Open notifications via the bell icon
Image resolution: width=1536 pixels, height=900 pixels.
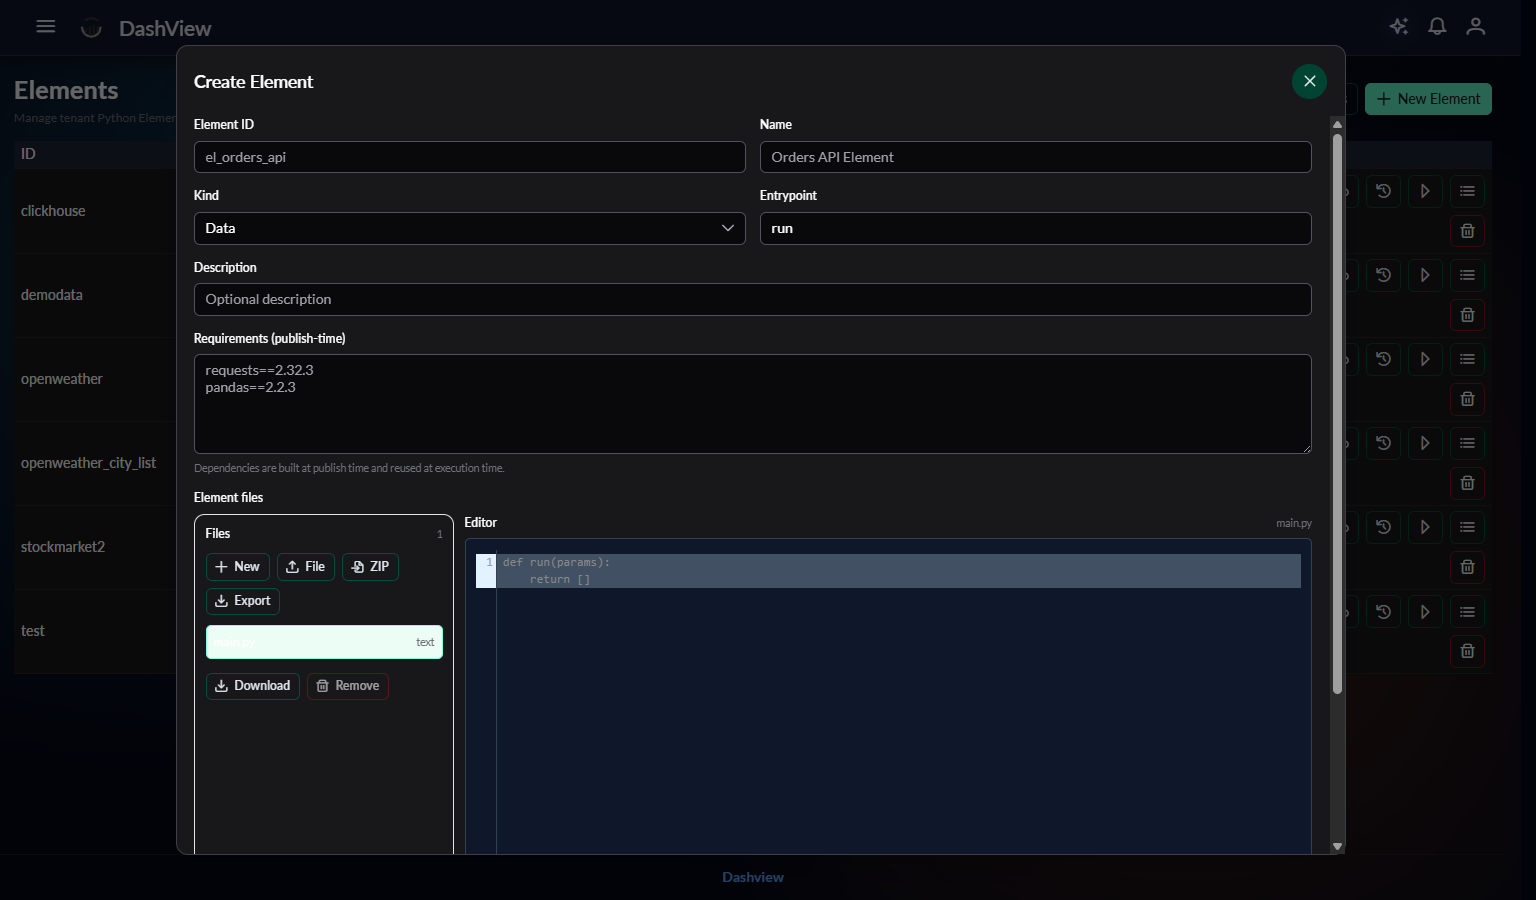(x=1437, y=26)
